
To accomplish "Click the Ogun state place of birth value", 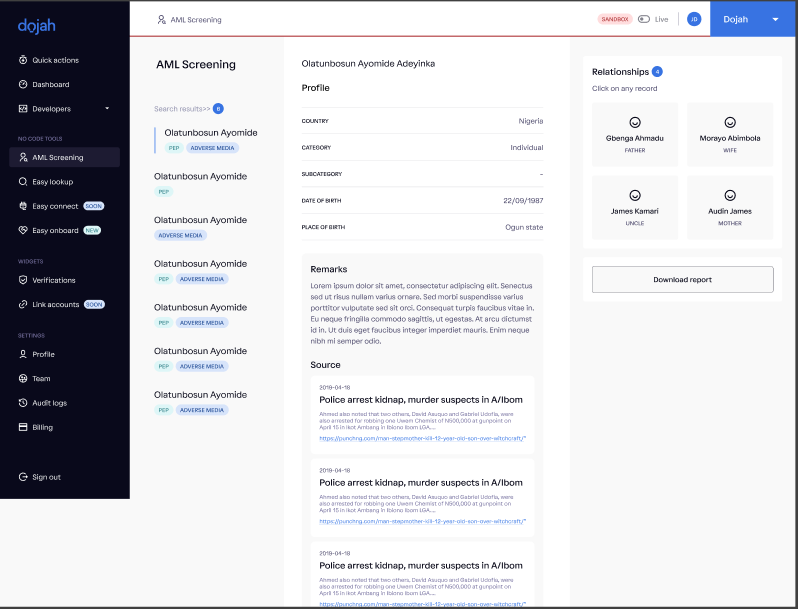I will pyautogui.click(x=524, y=227).
